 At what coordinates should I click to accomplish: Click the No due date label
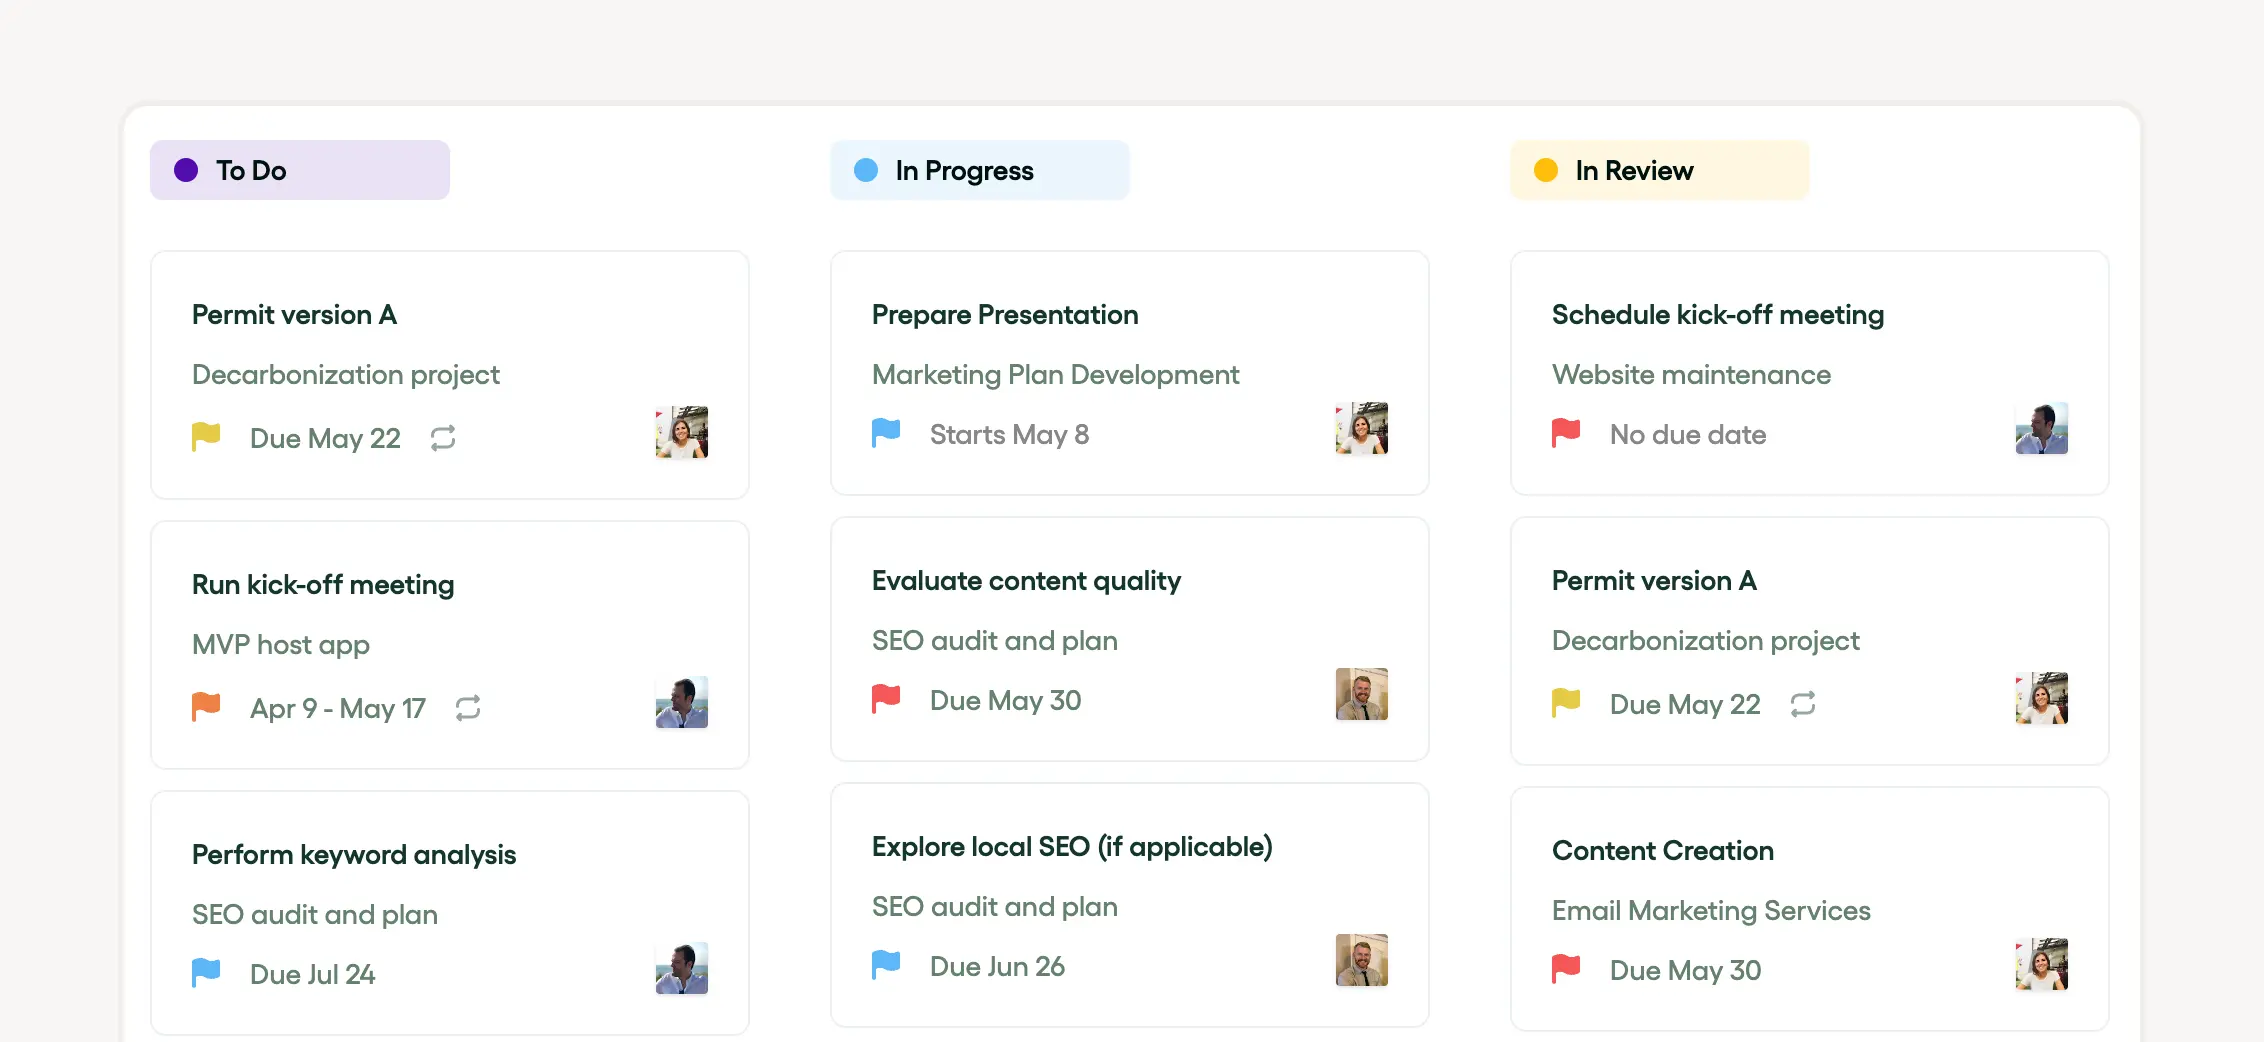[x=1688, y=435]
